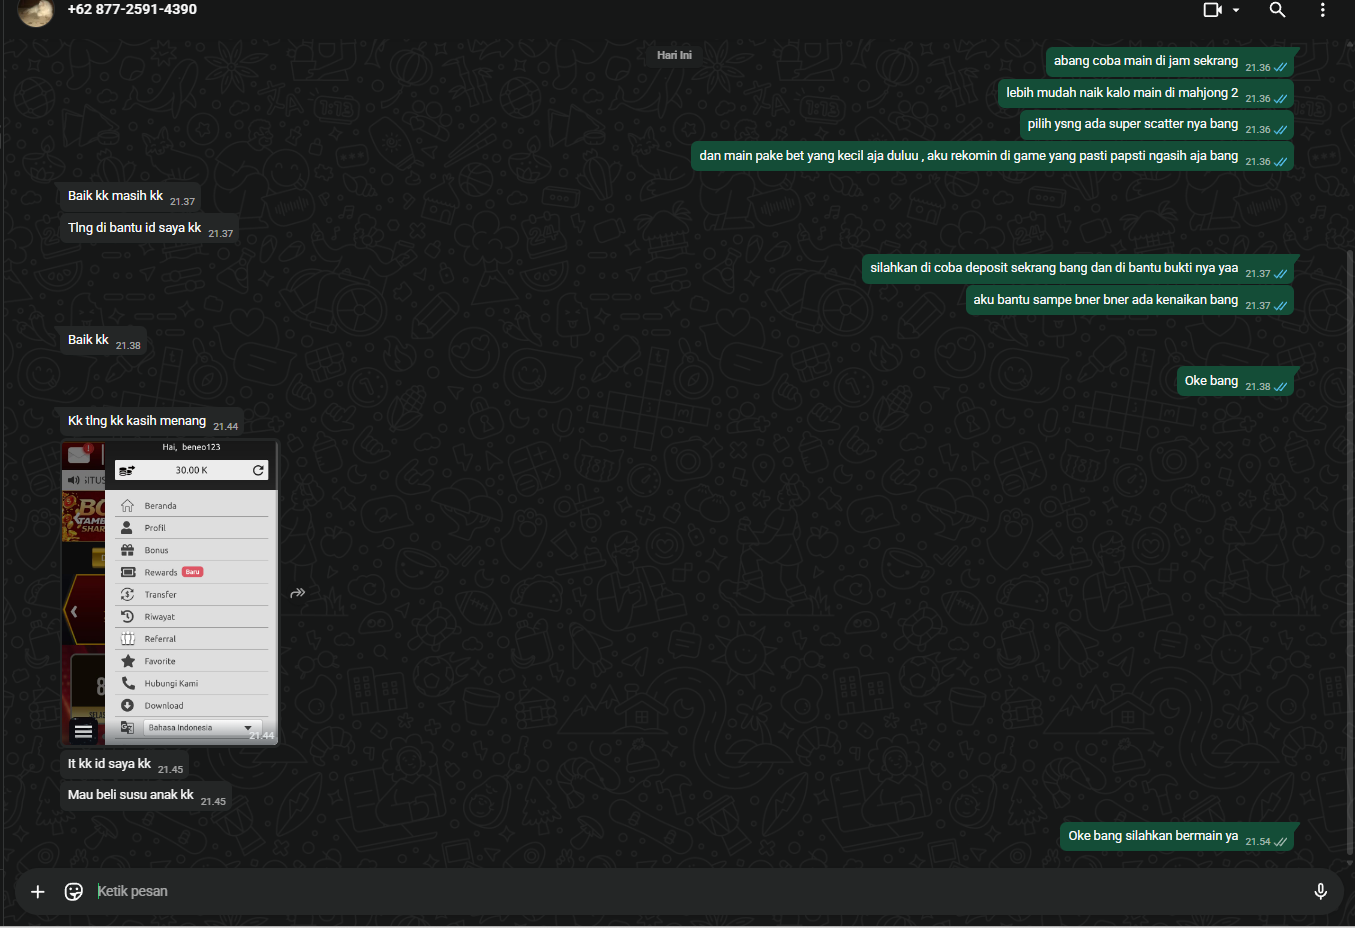The image size is (1355, 928).
Task: Select message 'Baik kk masih kk'
Action: 115,196
